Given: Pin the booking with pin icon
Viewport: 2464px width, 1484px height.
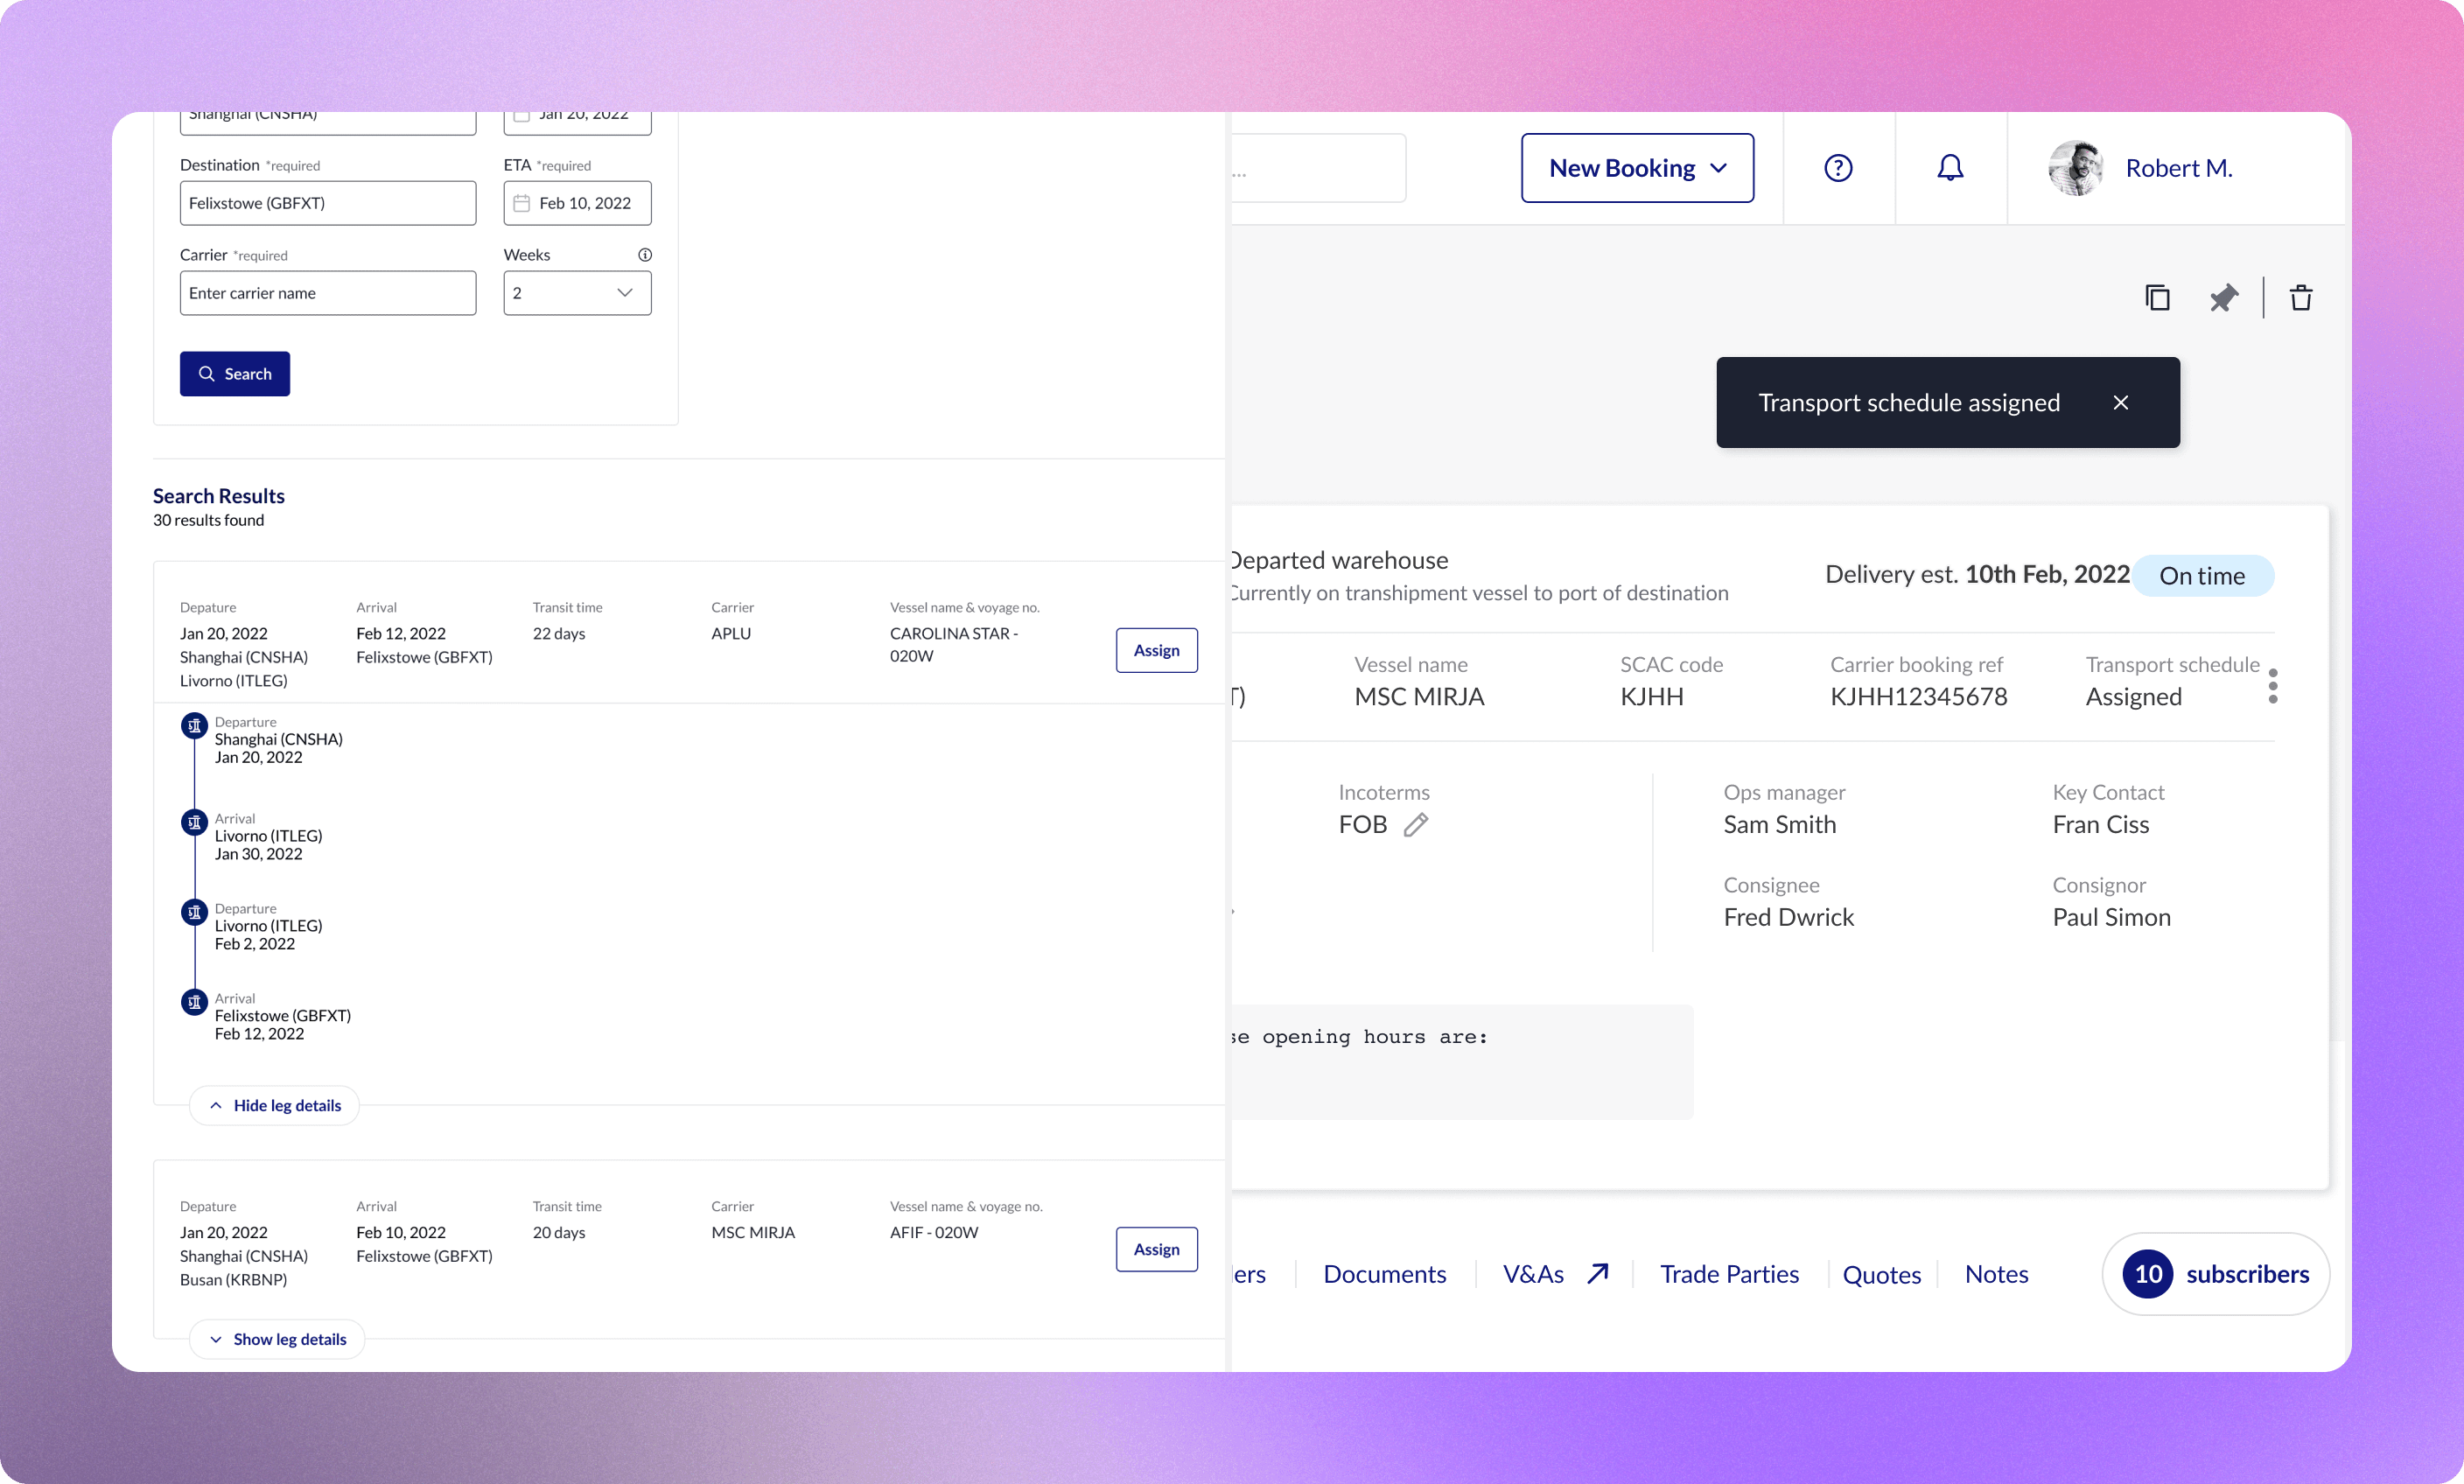Looking at the screenshot, I should pyautogui.click(x=2223, y=298).
